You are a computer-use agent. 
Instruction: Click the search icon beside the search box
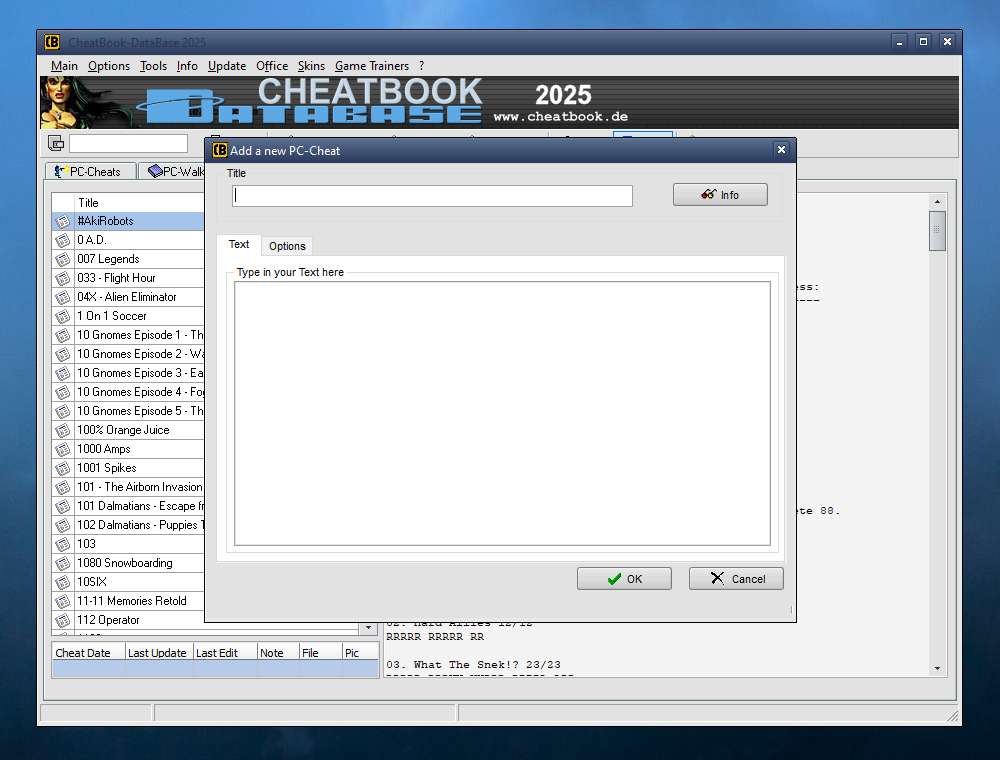click(x=56, y=143)
